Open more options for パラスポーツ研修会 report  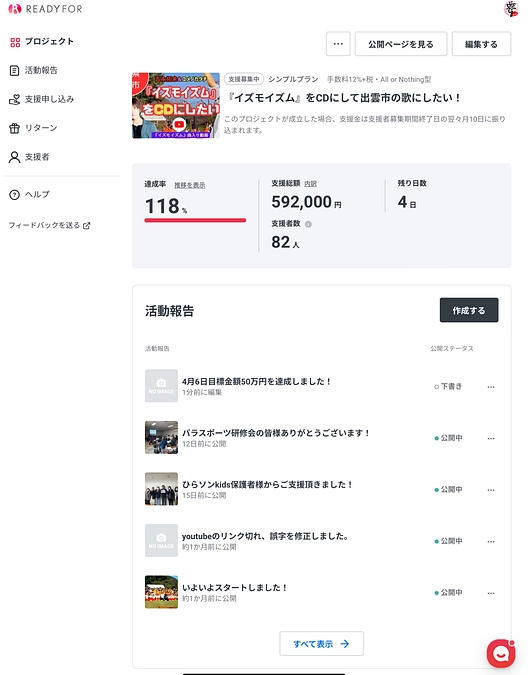(x=491, y=438)
